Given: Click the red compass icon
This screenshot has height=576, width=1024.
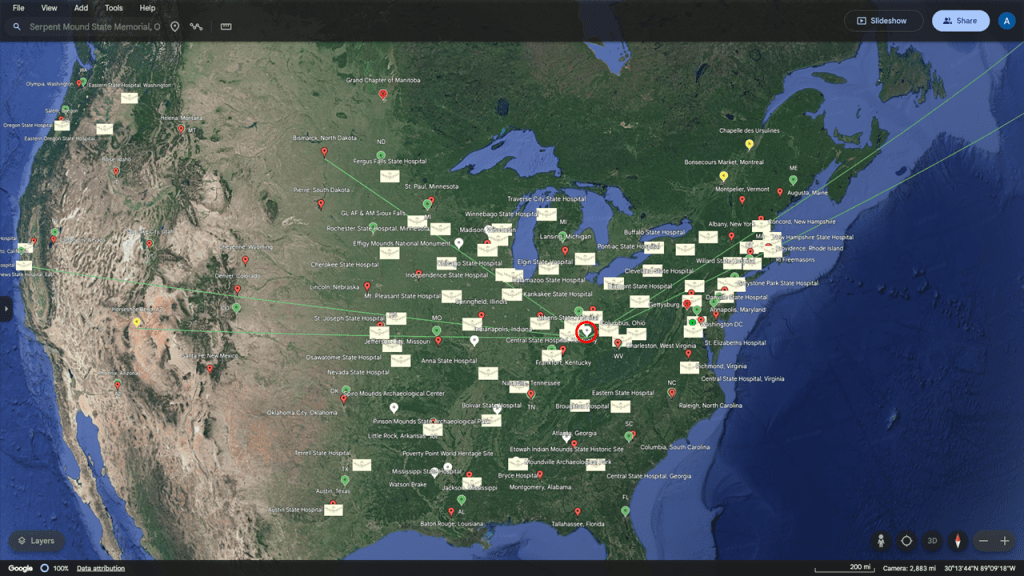Looking at the screenshot, I should click(x=958, y=541).
